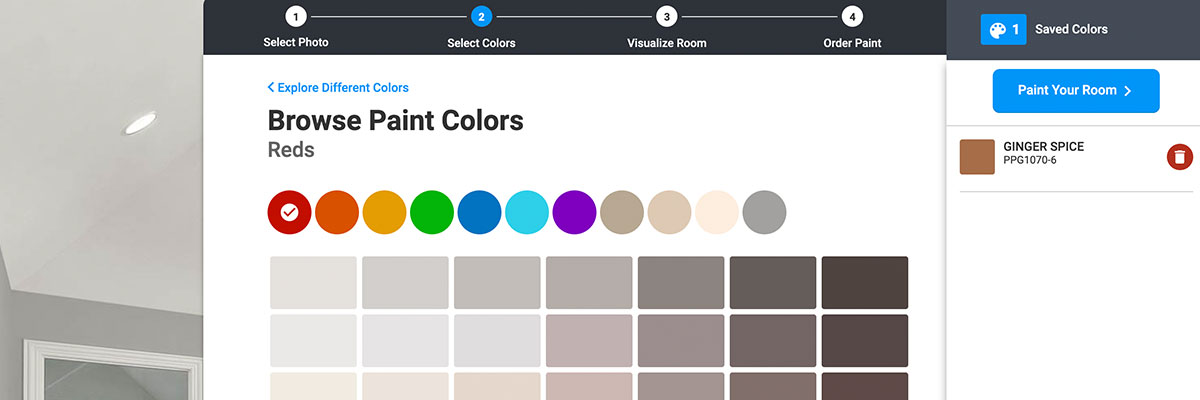The width and height of the screenshot is (1200, 400).
Task: Select the red color family circle
Action: [289, 212]
